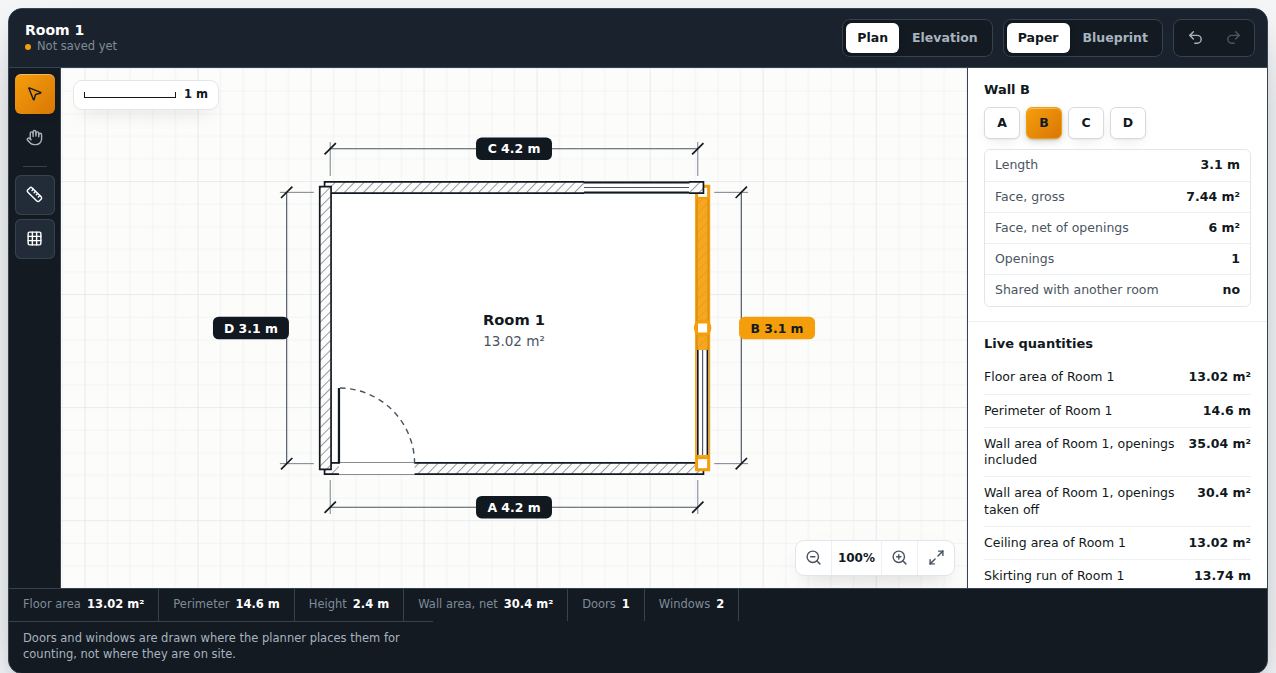Click the Face, gross row
The height and width of the screenshot is (673, 1276).
(1117, 197)
